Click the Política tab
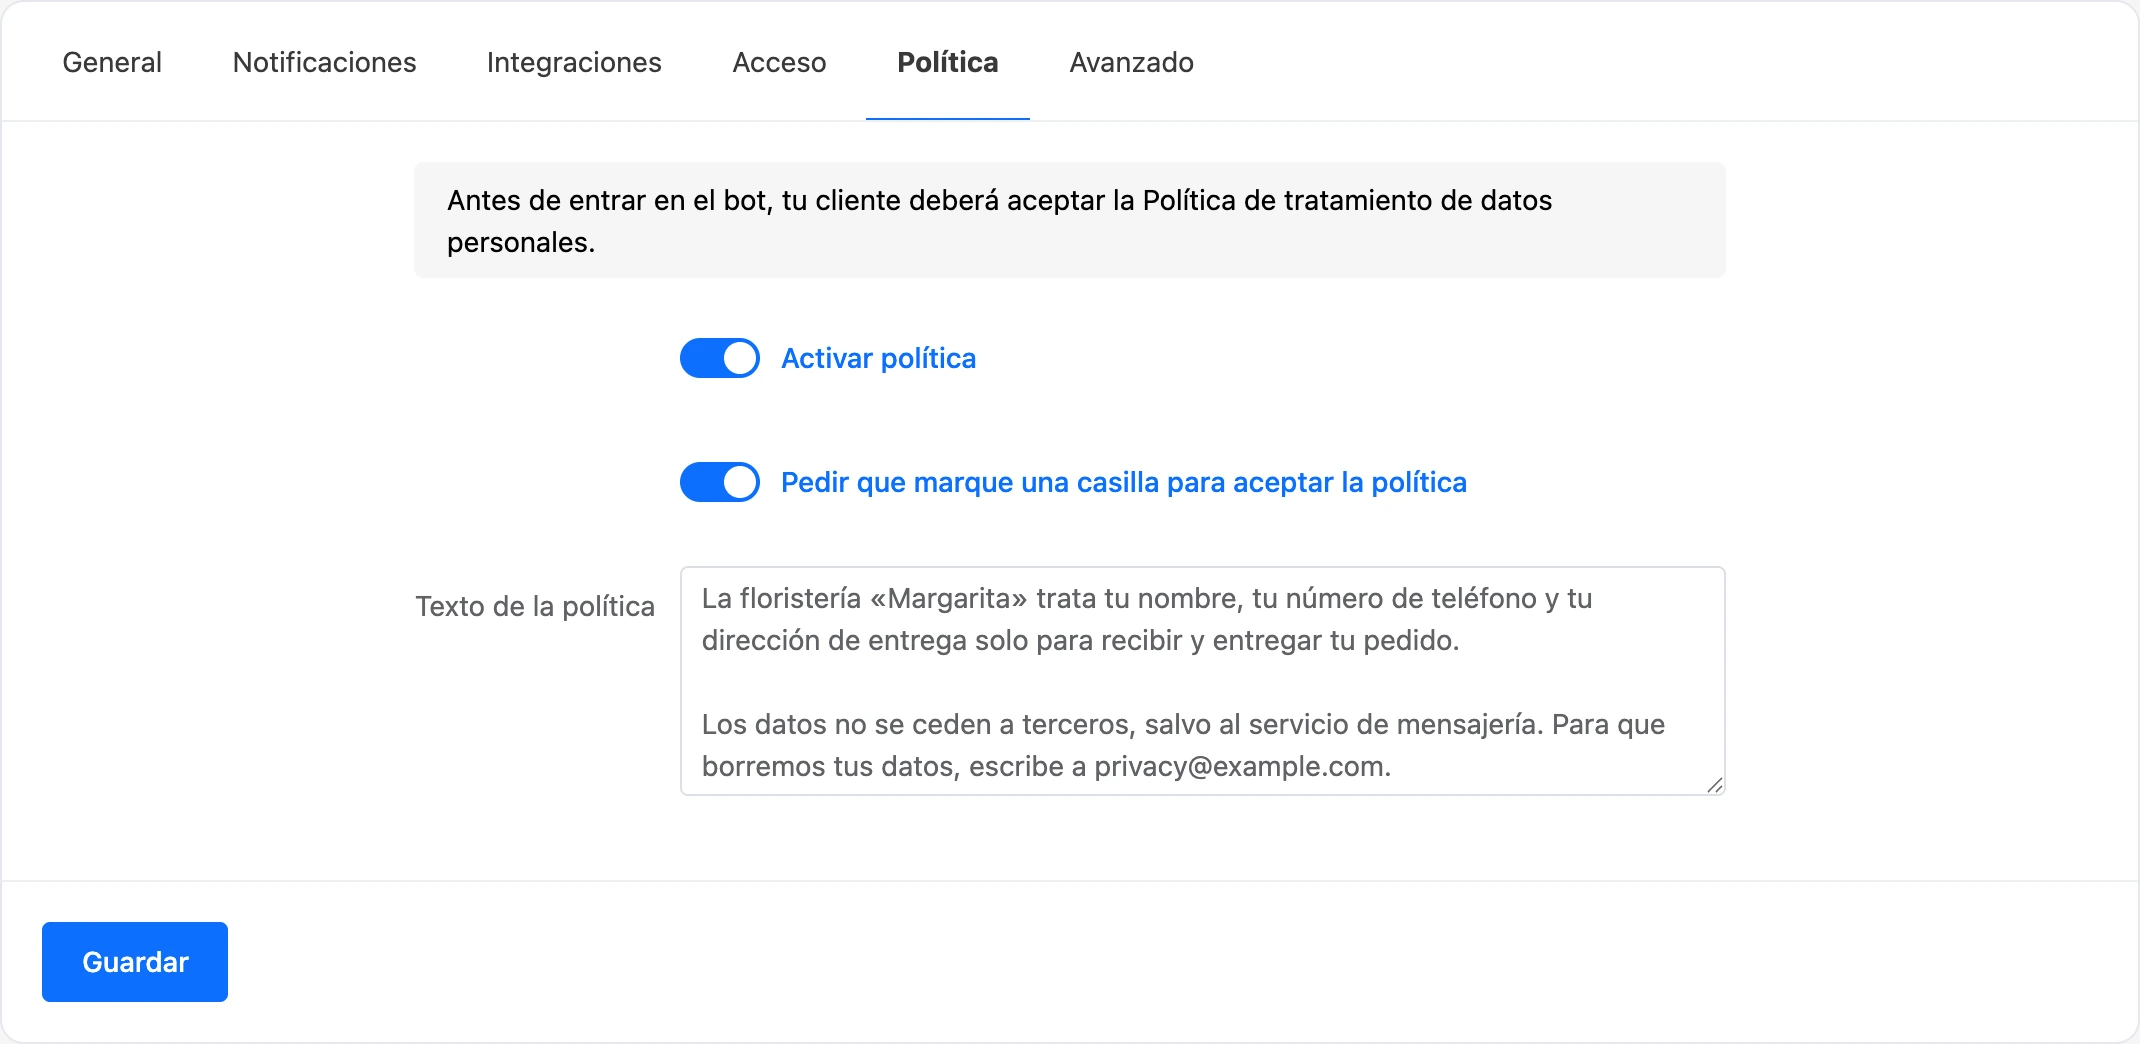Viewport: 2140px width, 1044px height. (x=947, y=62)
